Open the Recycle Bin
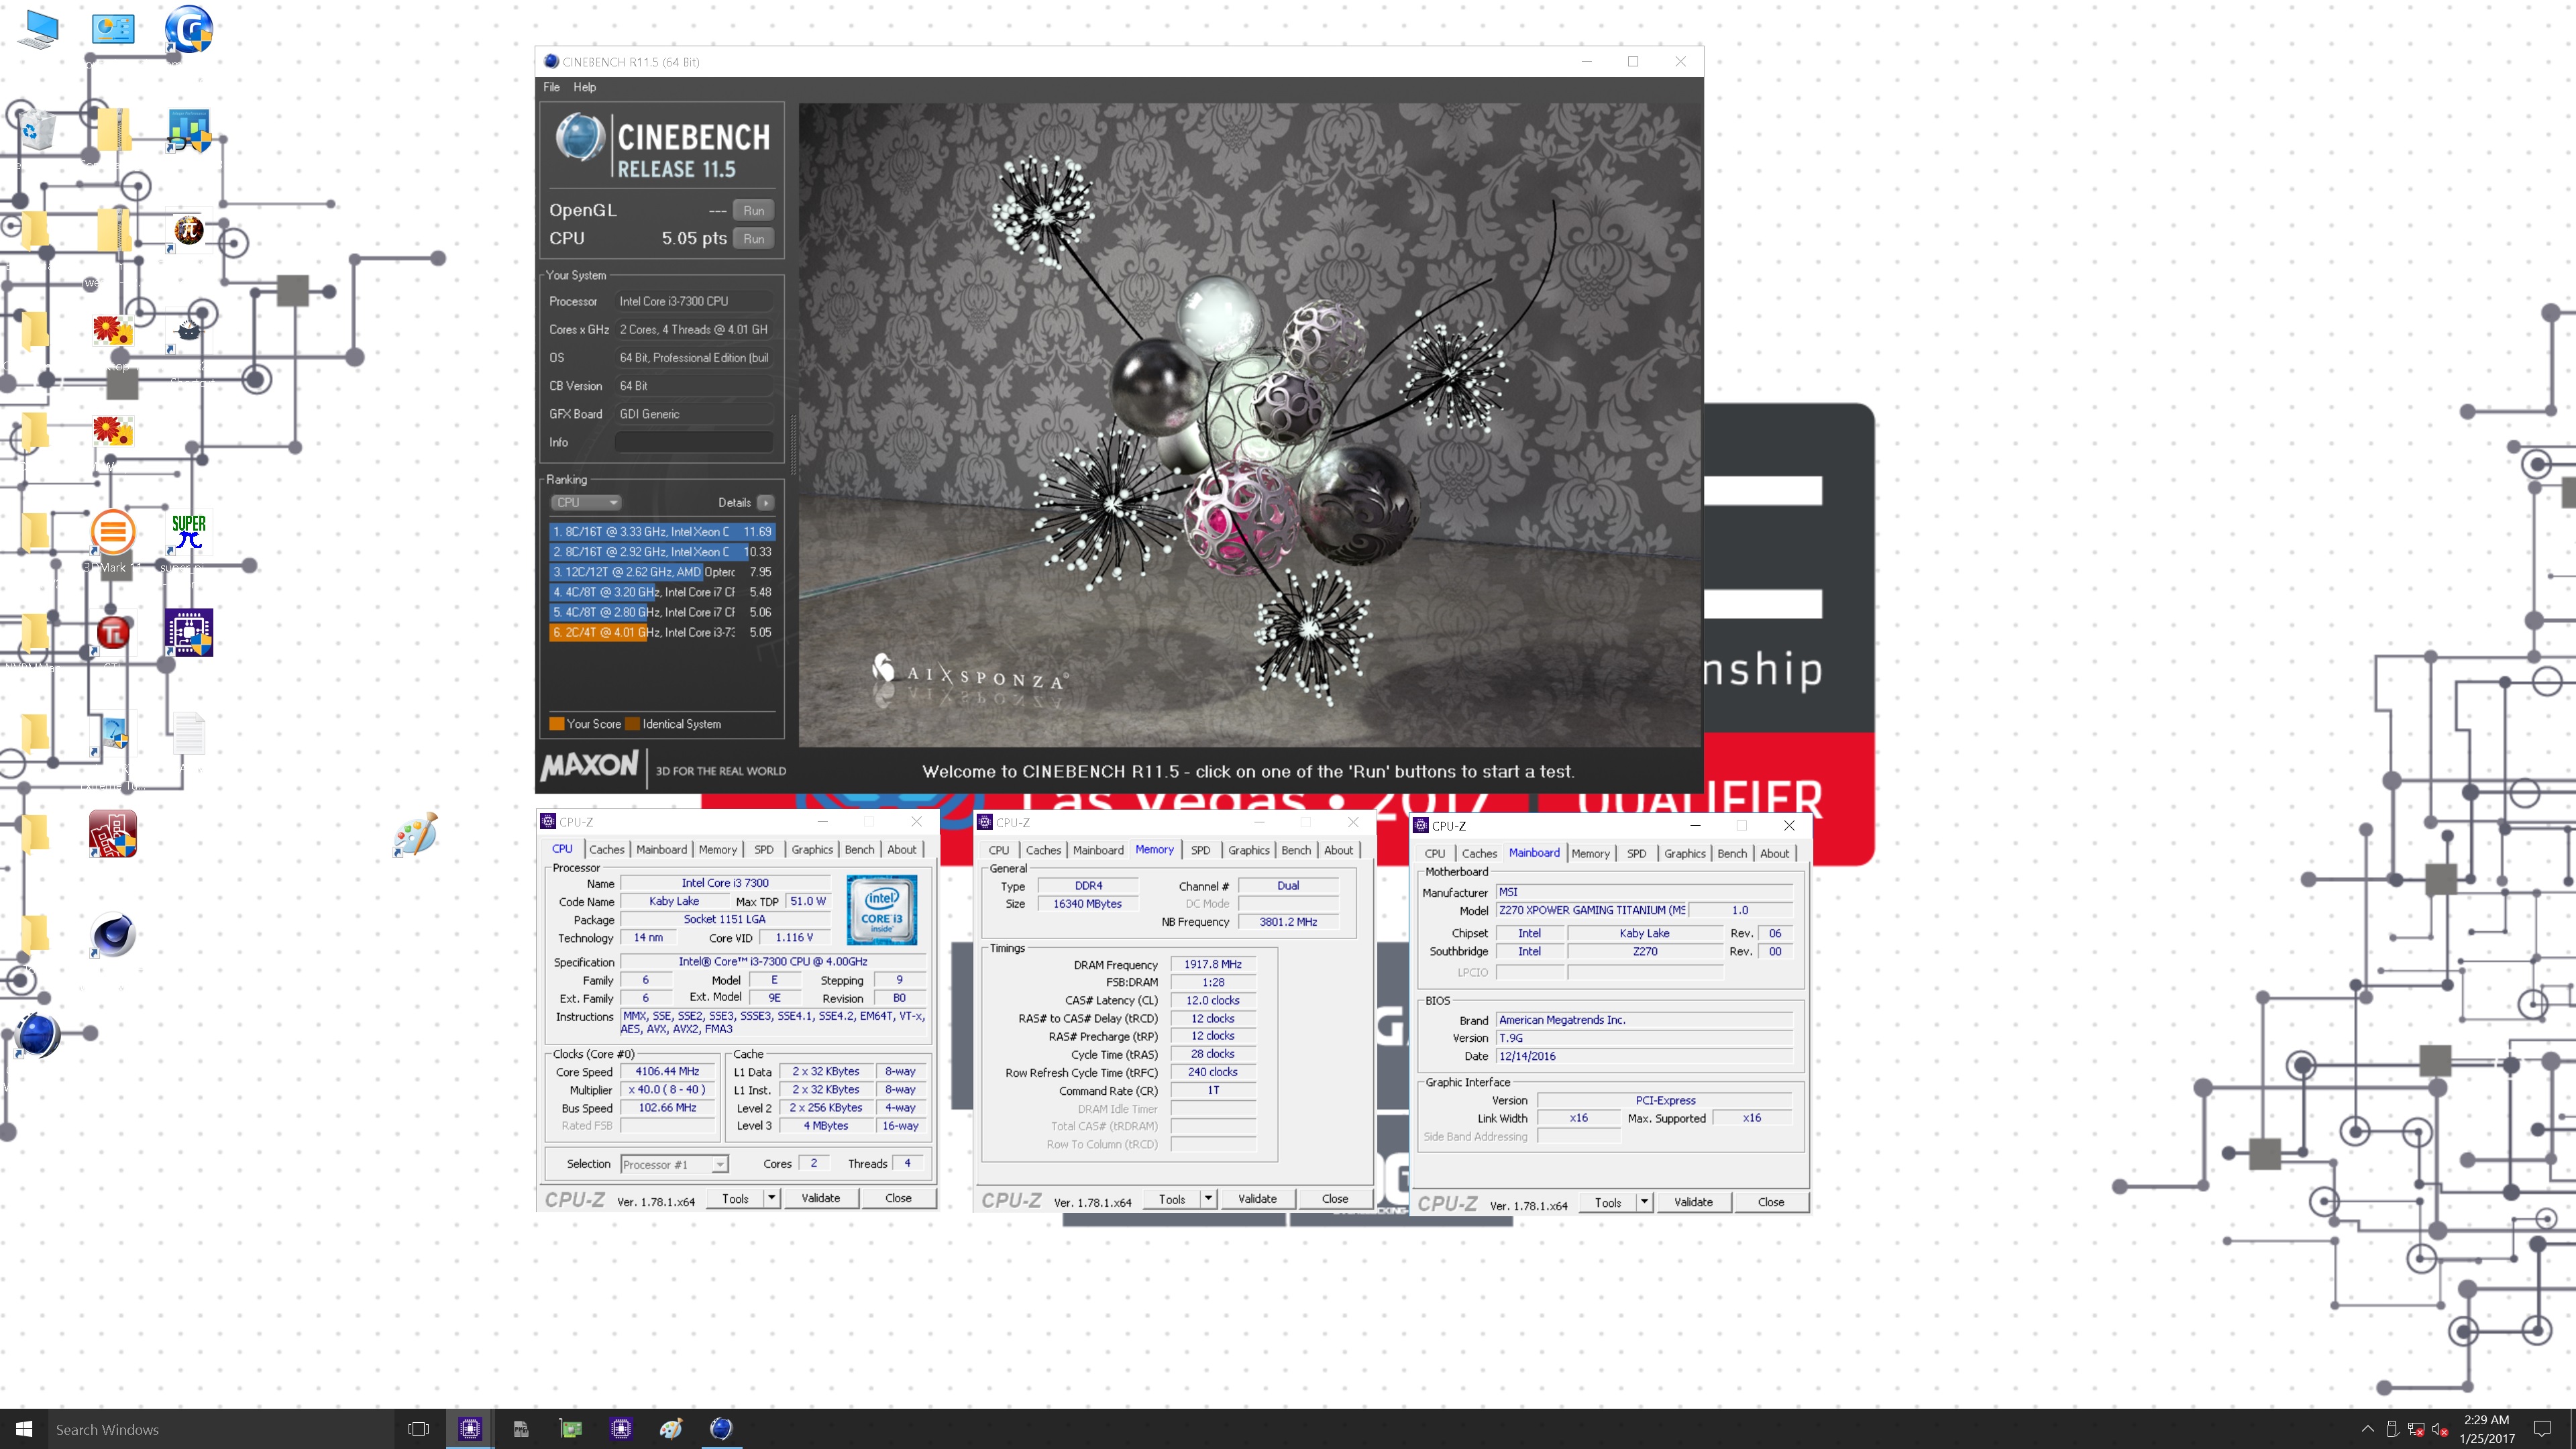2576x1449 pixels. [x=38, y=130]
